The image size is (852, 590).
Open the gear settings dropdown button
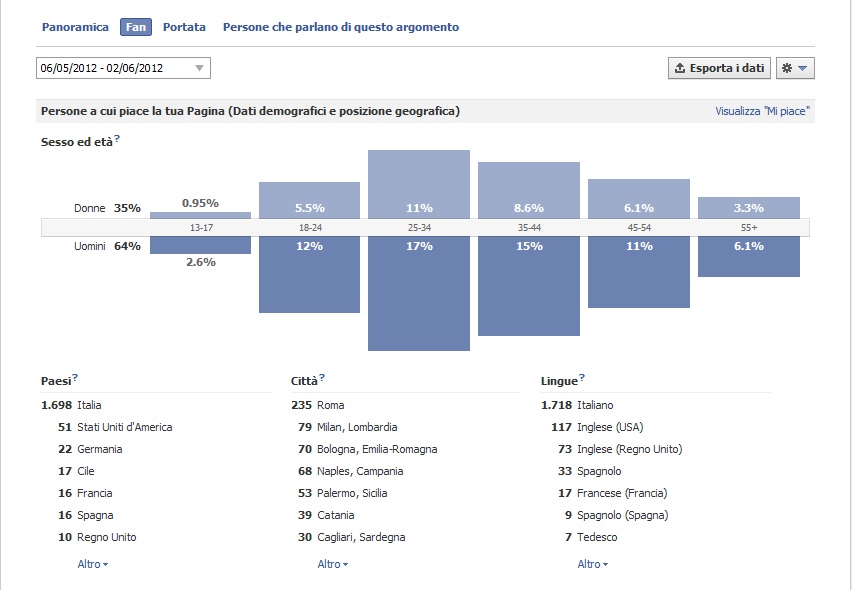(x=795, y=68)
